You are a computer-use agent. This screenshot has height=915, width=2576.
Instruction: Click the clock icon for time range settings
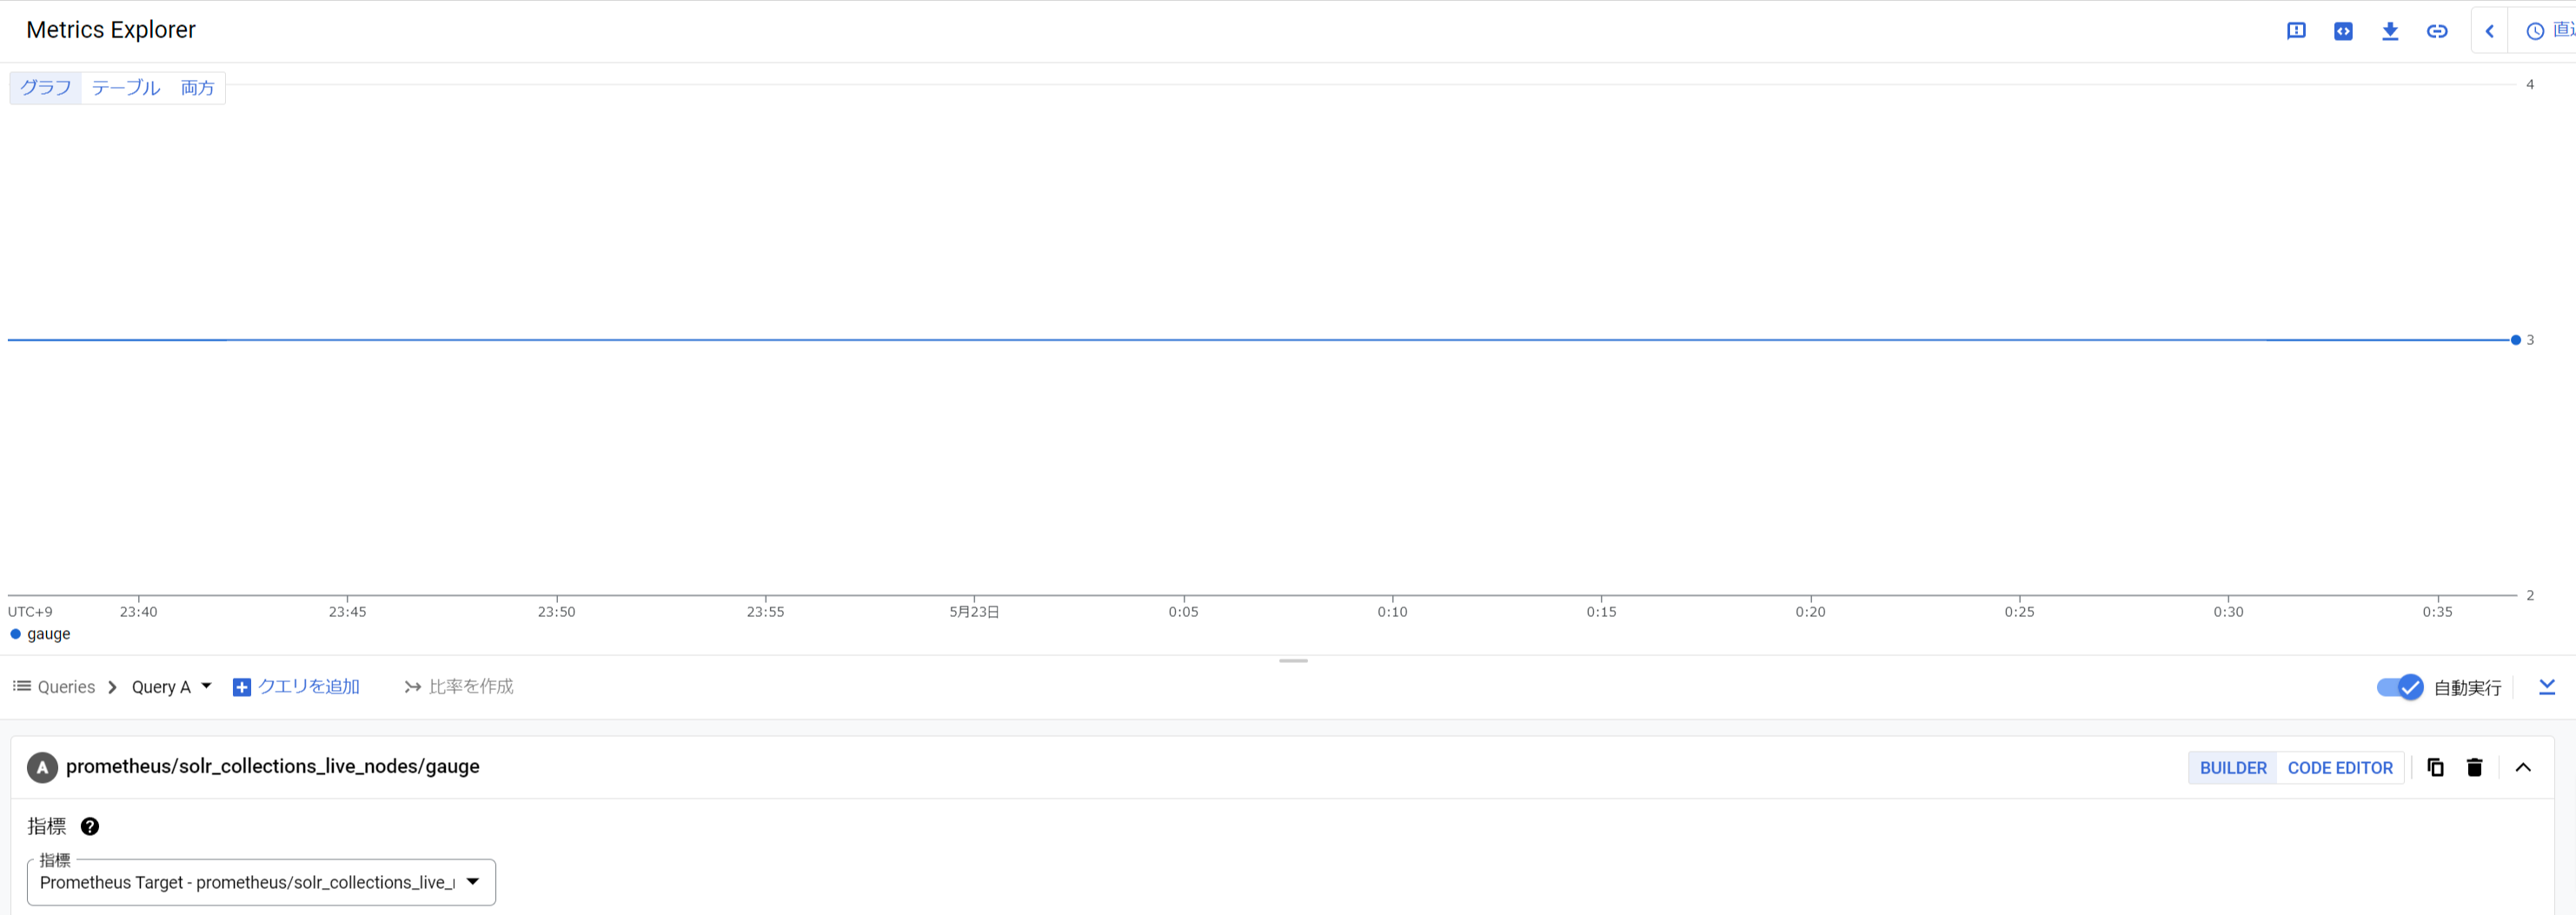pos(2536,30)
